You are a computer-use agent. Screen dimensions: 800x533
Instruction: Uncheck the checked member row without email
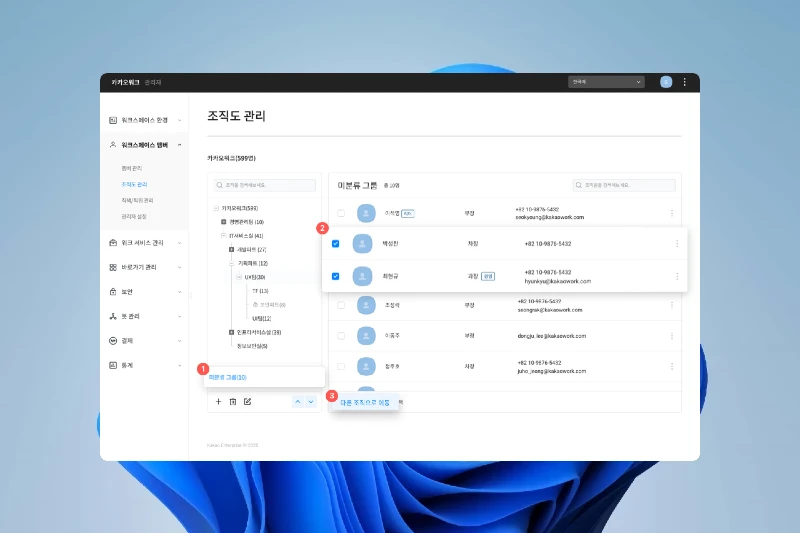coord(335,244)
